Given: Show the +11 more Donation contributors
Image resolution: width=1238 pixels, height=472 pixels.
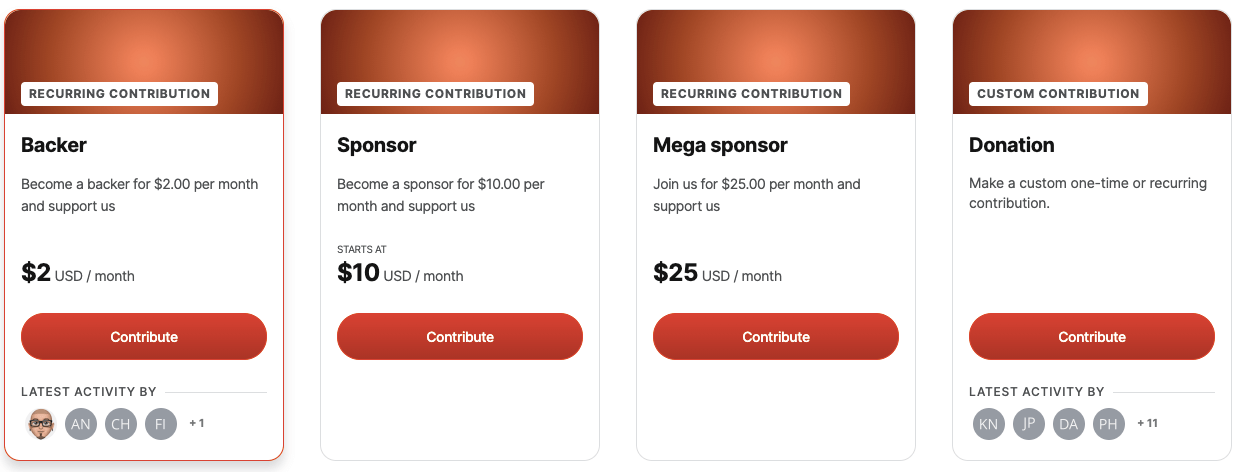Looking at the screenshot, I should [1148, 424].
